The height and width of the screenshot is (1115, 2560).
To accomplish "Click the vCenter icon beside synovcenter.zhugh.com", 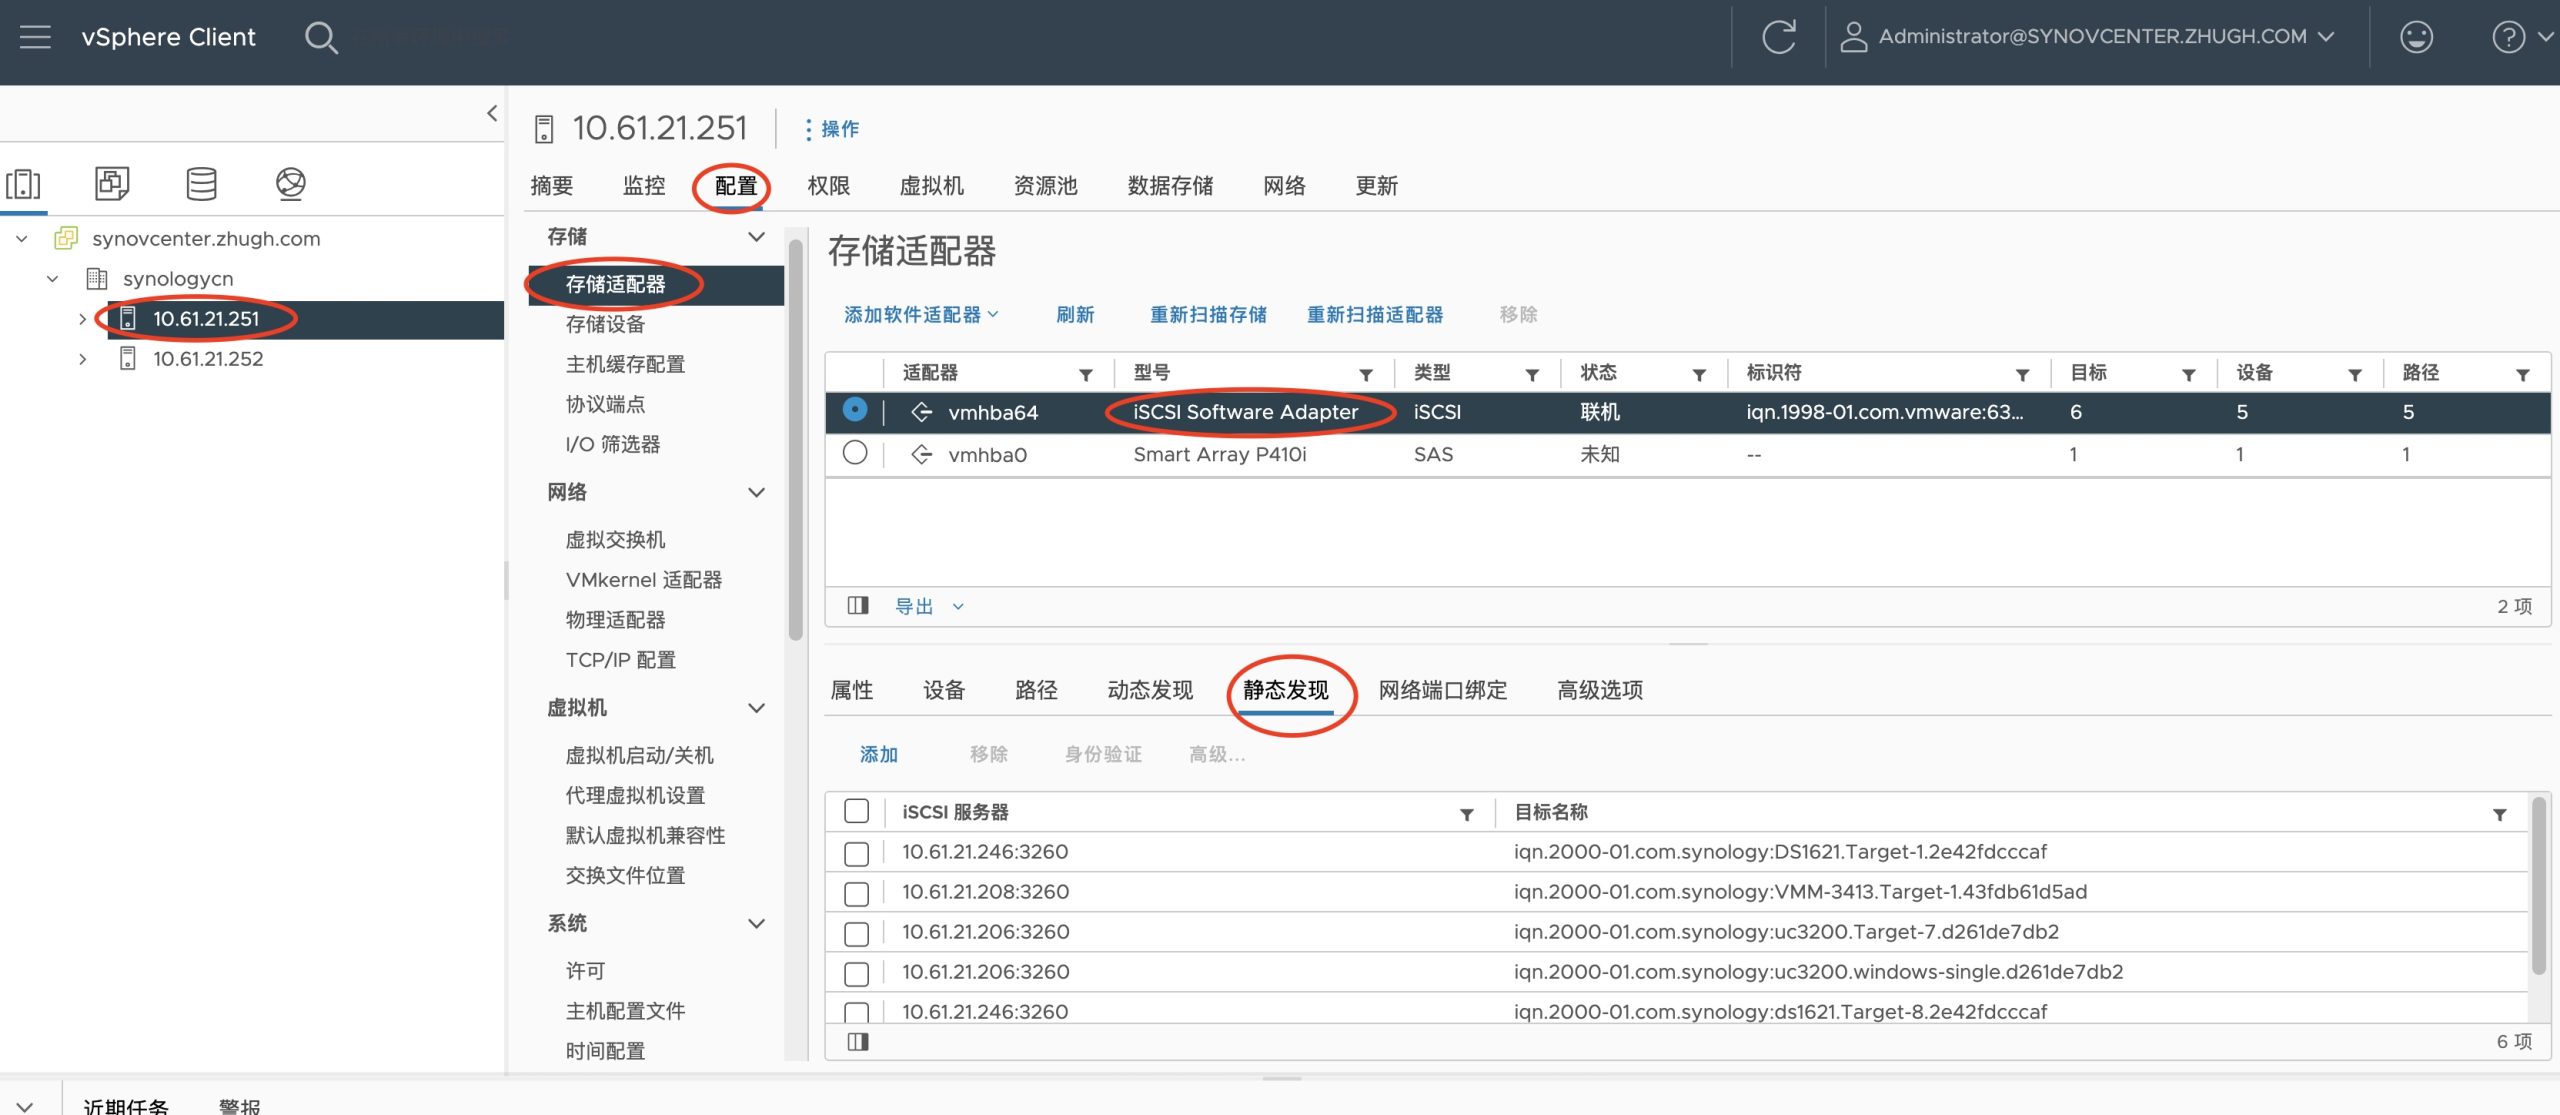I will [x=66, y=238].
